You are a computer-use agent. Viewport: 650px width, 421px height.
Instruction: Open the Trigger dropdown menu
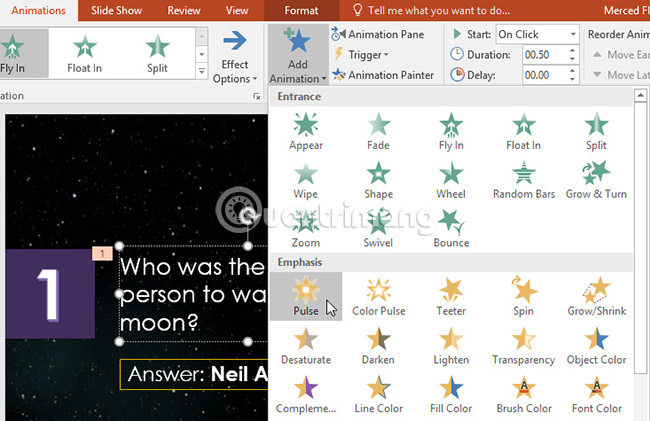pyautogui.click(x=361, y=55)
